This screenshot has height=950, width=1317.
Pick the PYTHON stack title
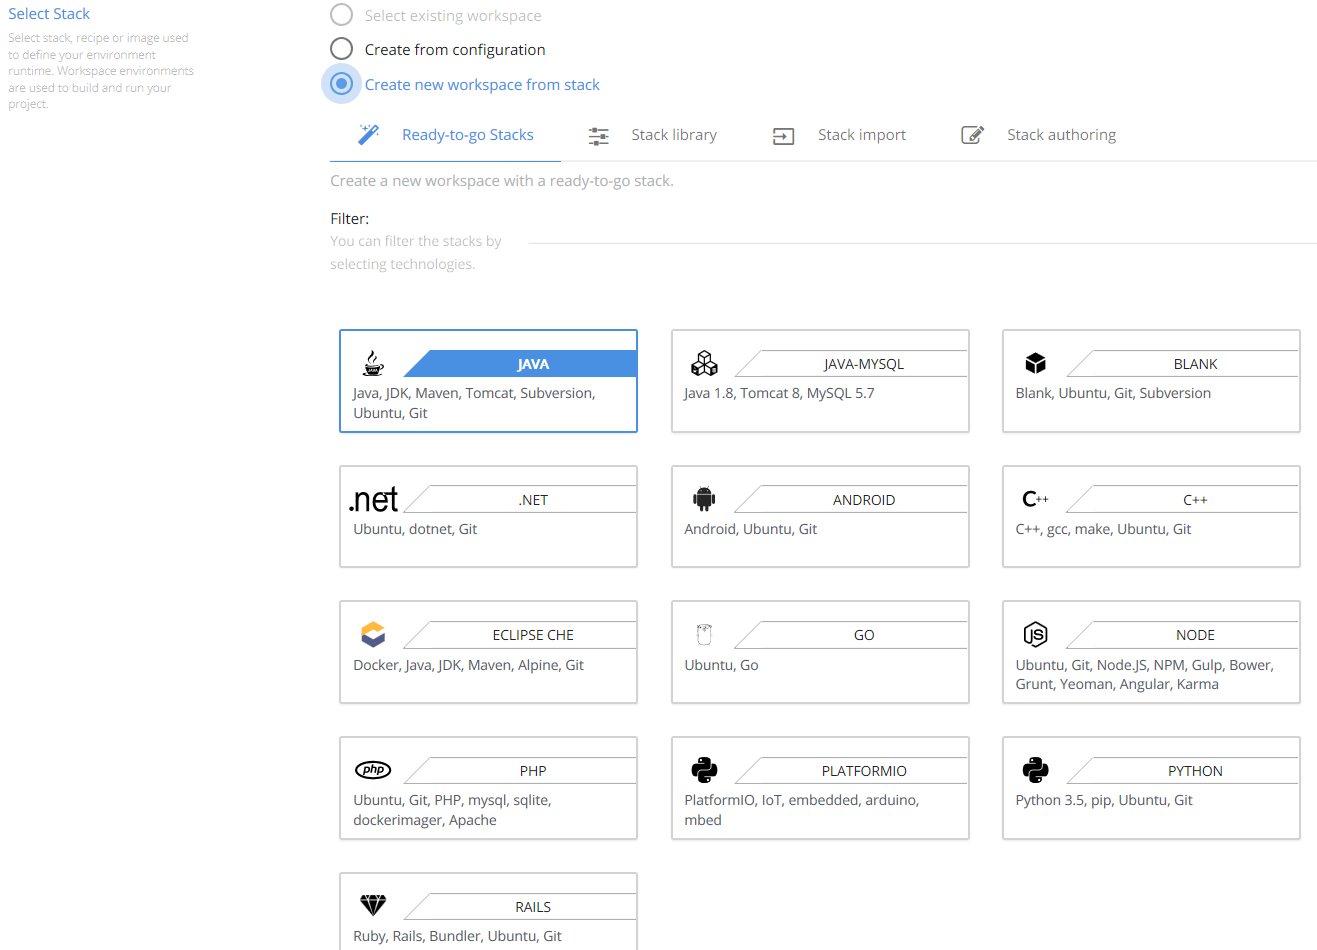tap(1195, 771)
